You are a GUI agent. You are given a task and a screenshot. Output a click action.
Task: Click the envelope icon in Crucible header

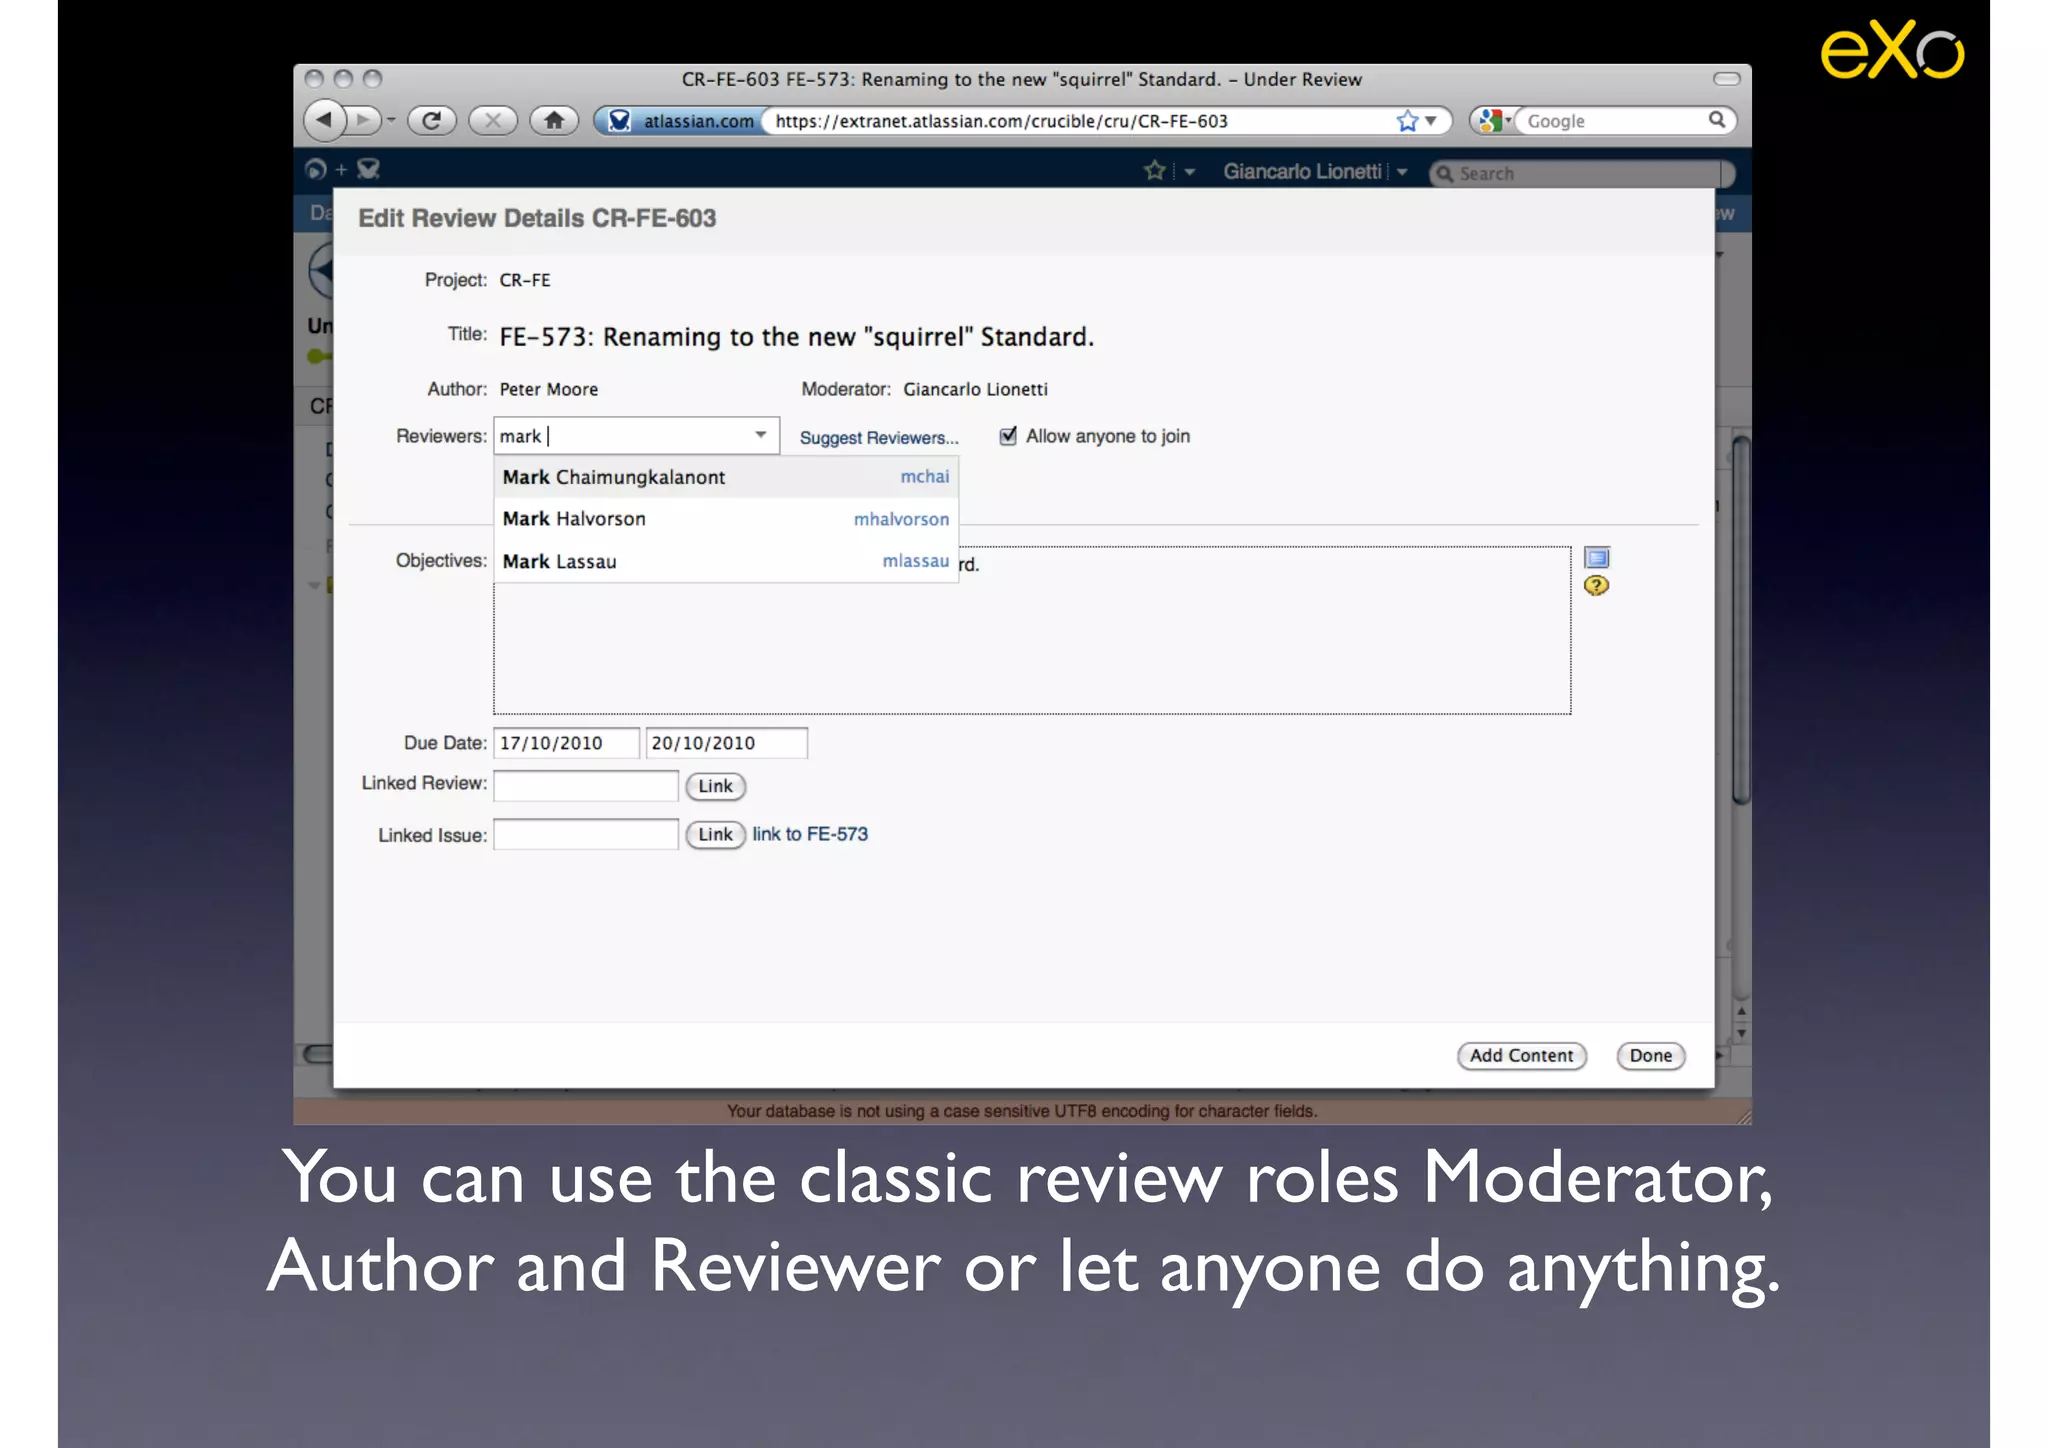[368, 169]
